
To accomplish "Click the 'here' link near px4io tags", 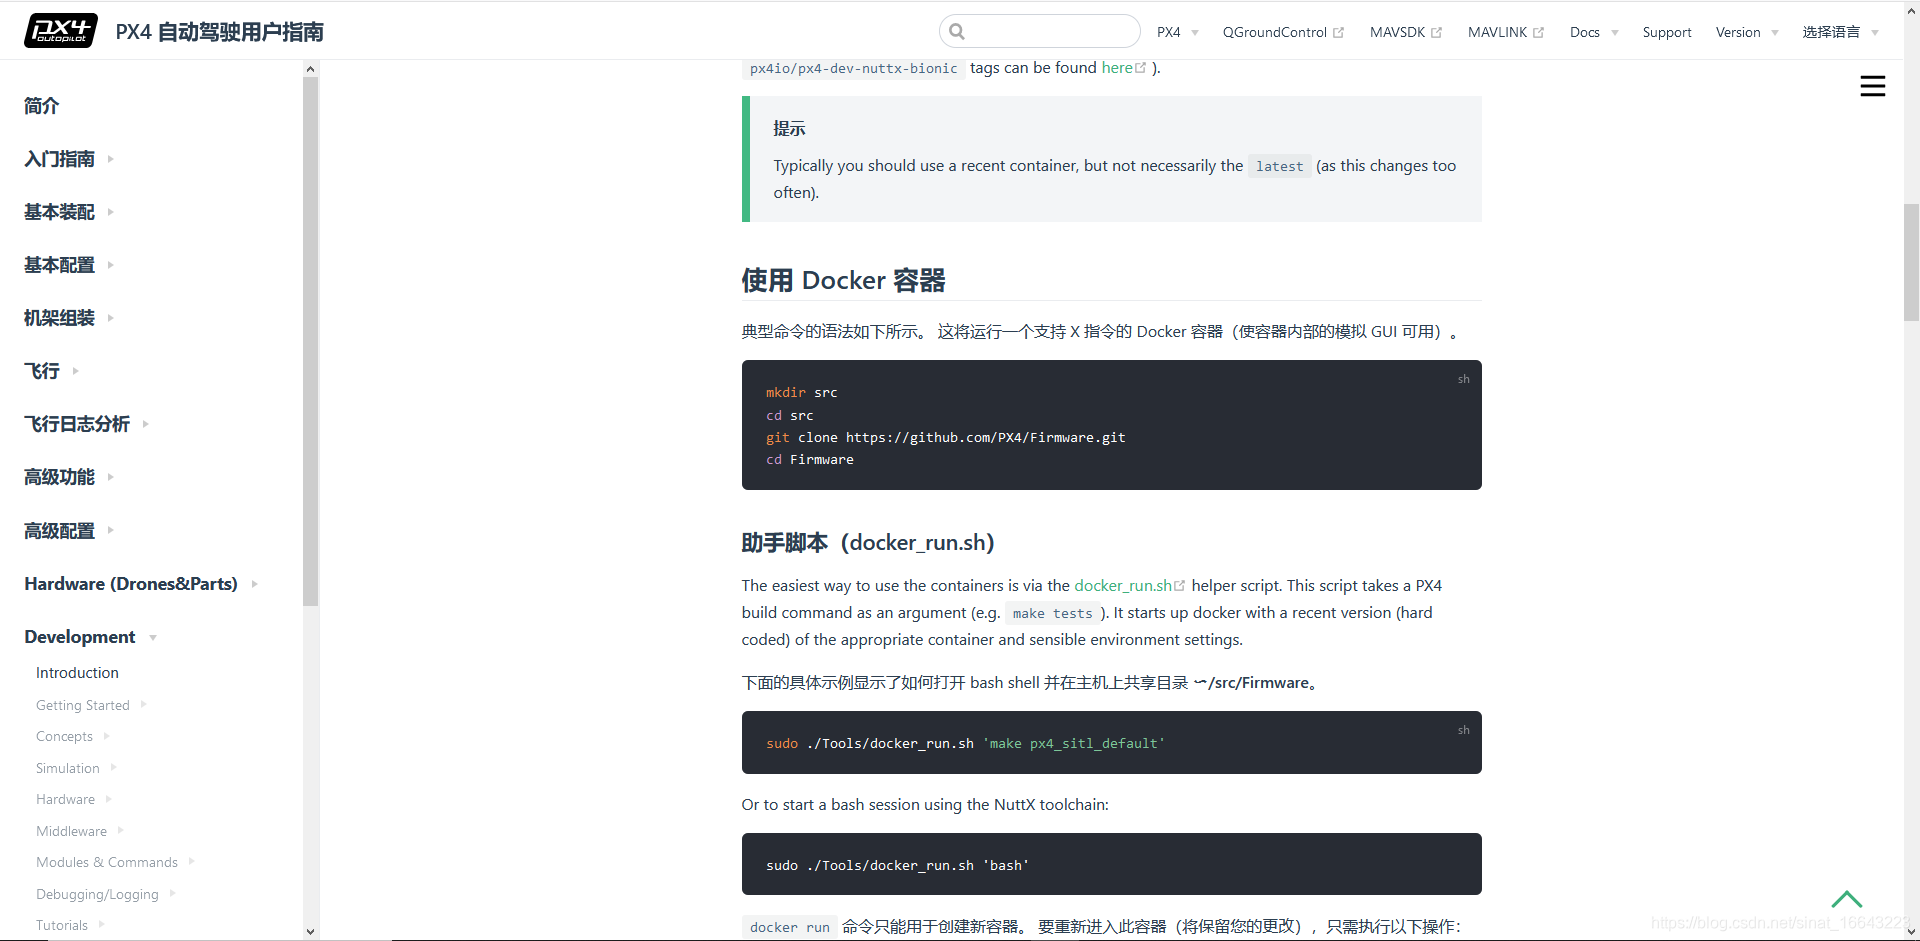I will (1118, 67).
